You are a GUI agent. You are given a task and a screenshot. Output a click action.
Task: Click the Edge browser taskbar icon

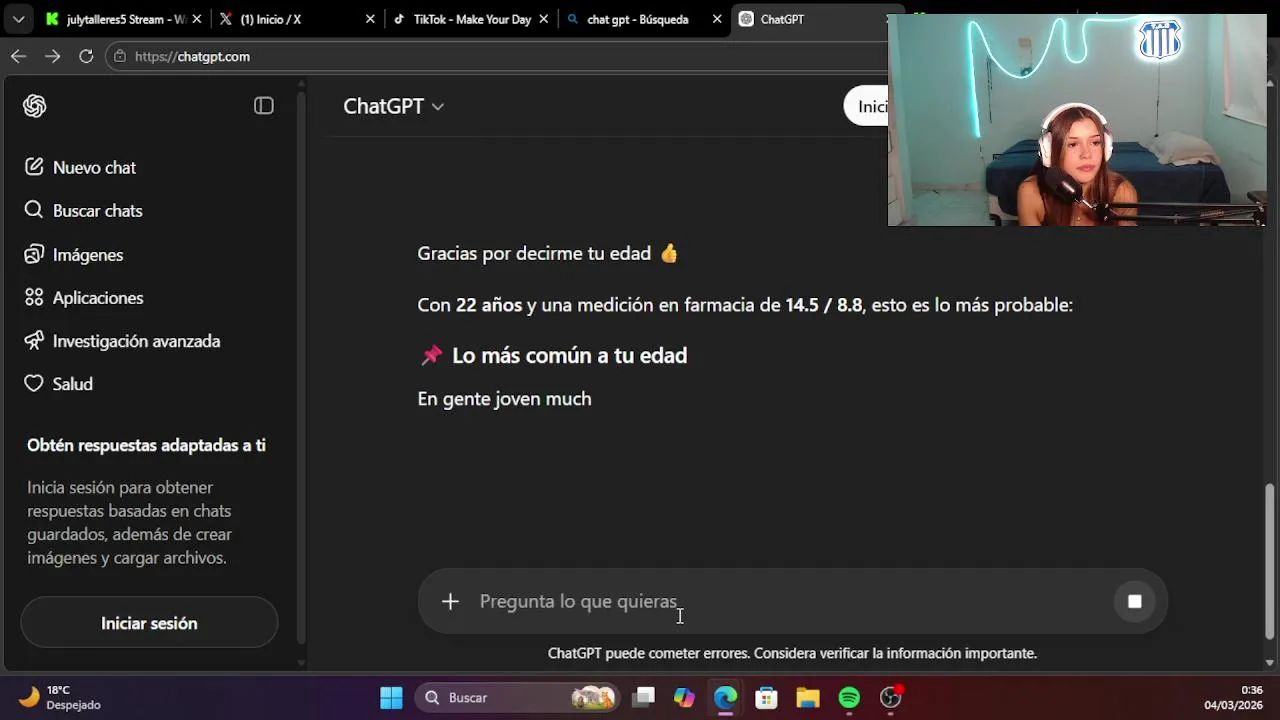point(725,697)
